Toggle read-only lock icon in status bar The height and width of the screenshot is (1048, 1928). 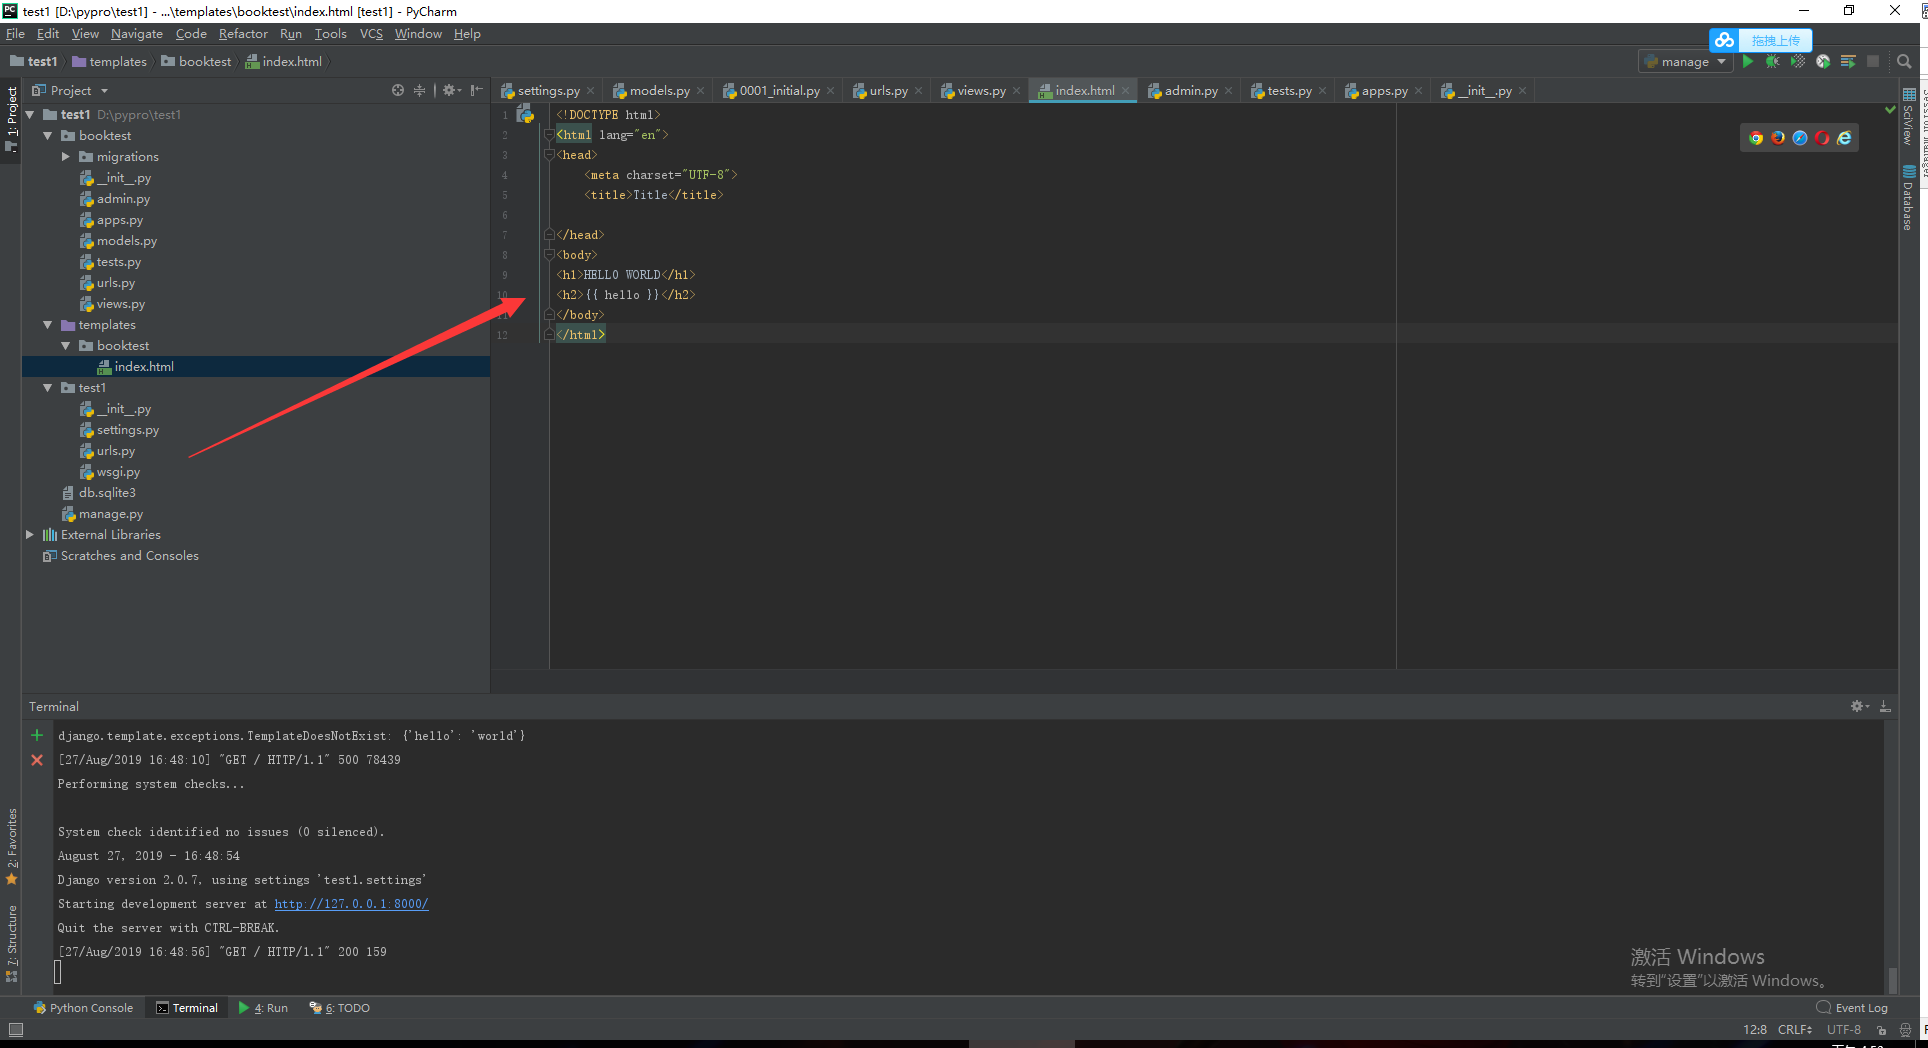click(1881, 1030)
